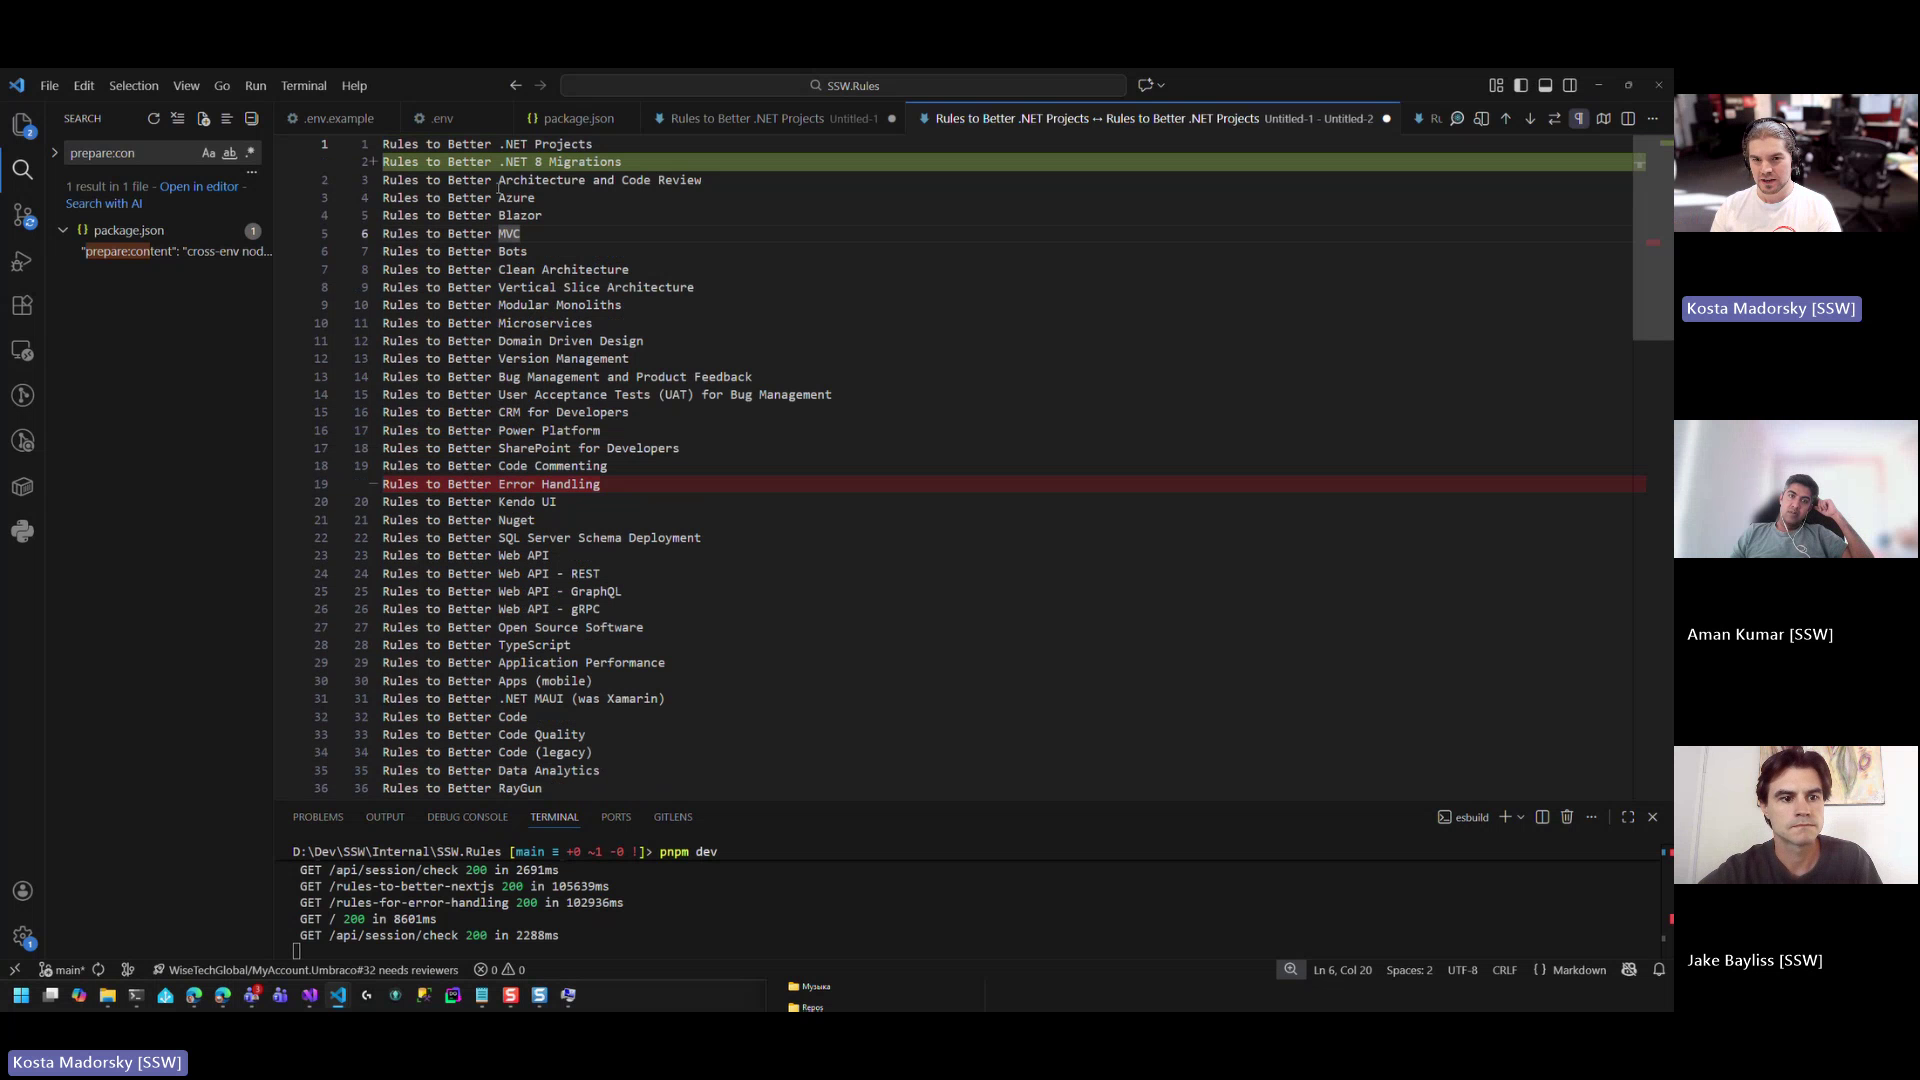Open the new terminal dropdown arrow
1920x1080 pixels.
coord(1518,817)
